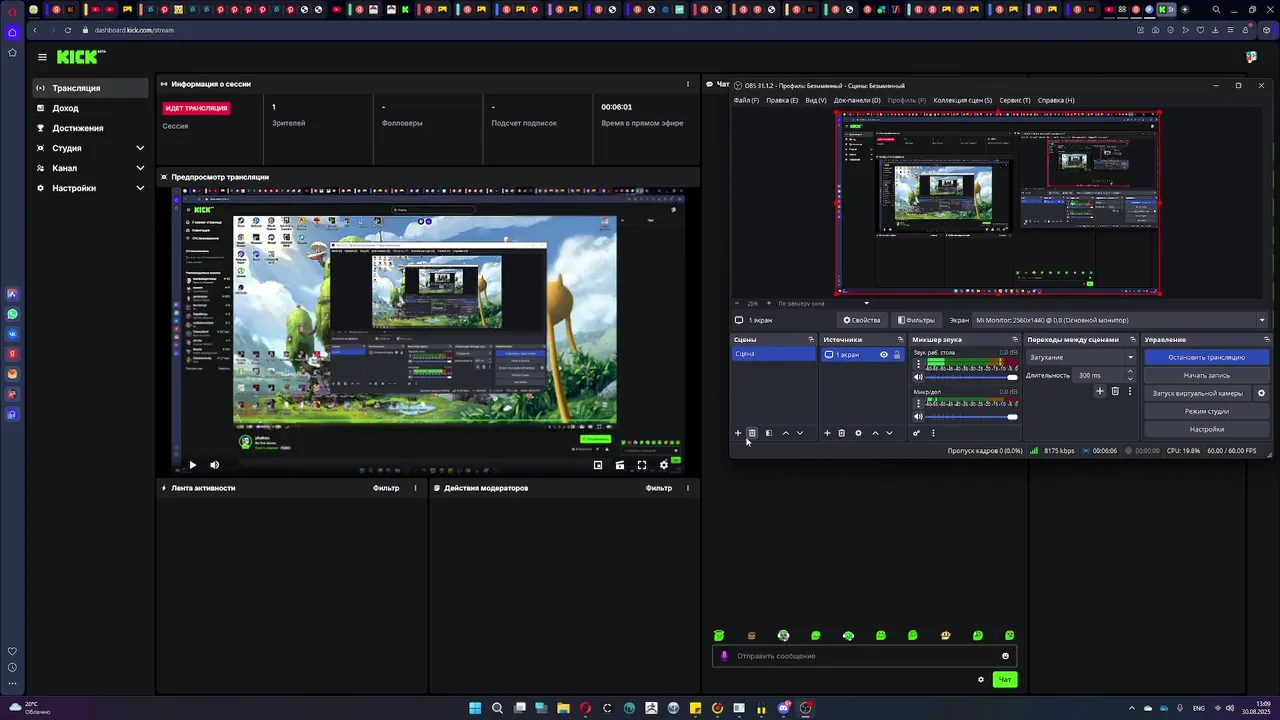Viewport: 1280px width, 720px height.
Task: Open Windows taskbar search
Action: click(x=497, y=708)
